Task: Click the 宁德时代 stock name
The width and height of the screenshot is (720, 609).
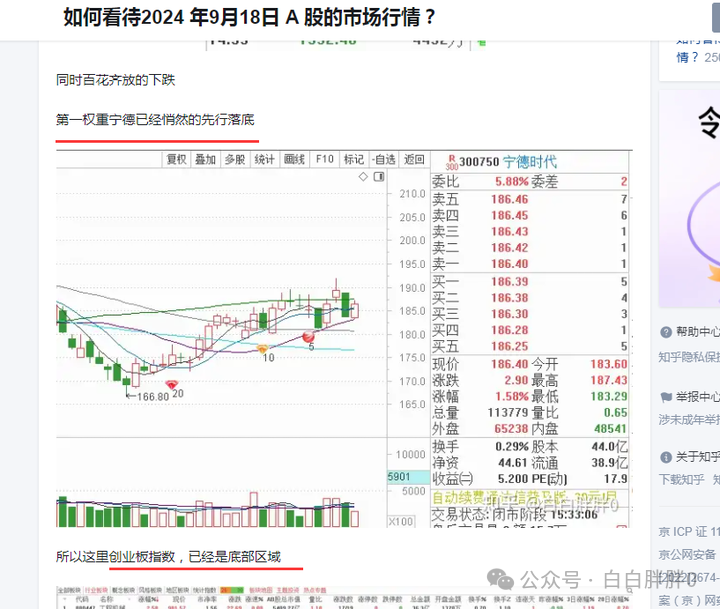Action: pos(530,162)
